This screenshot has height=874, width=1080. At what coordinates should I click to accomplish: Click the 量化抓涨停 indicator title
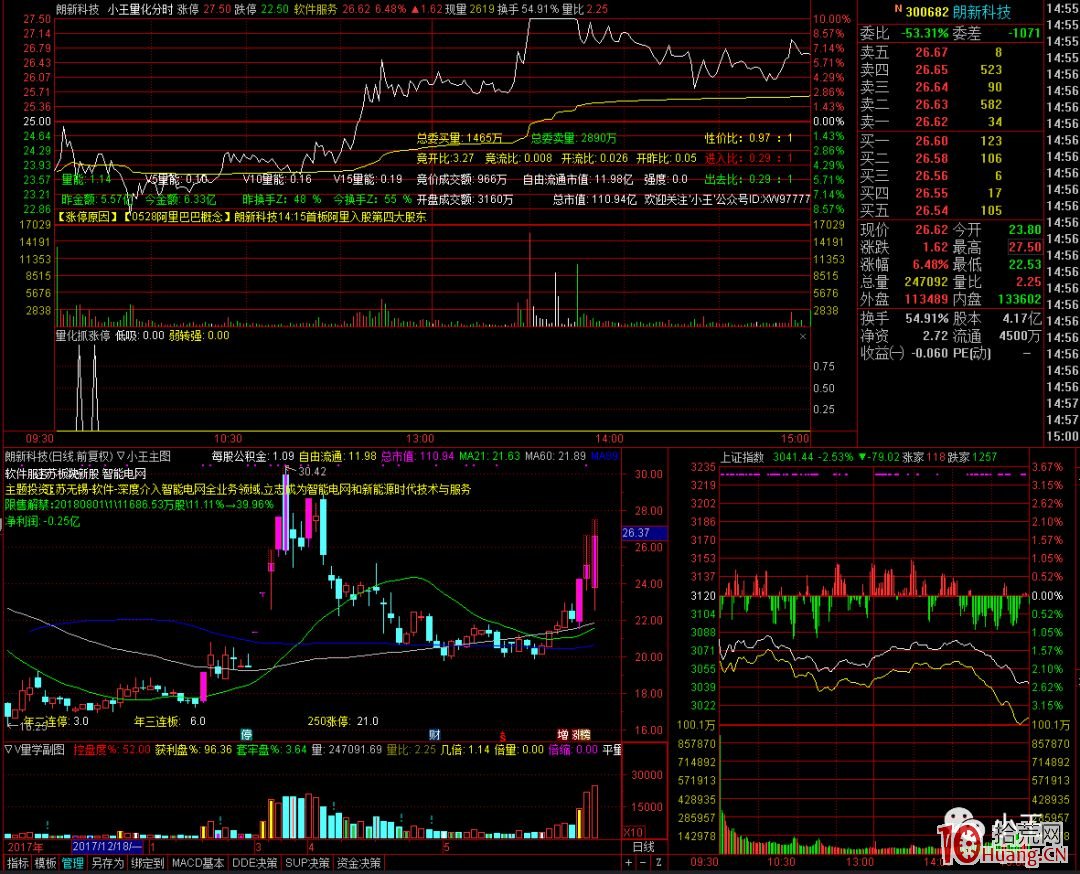click(83, 335)
